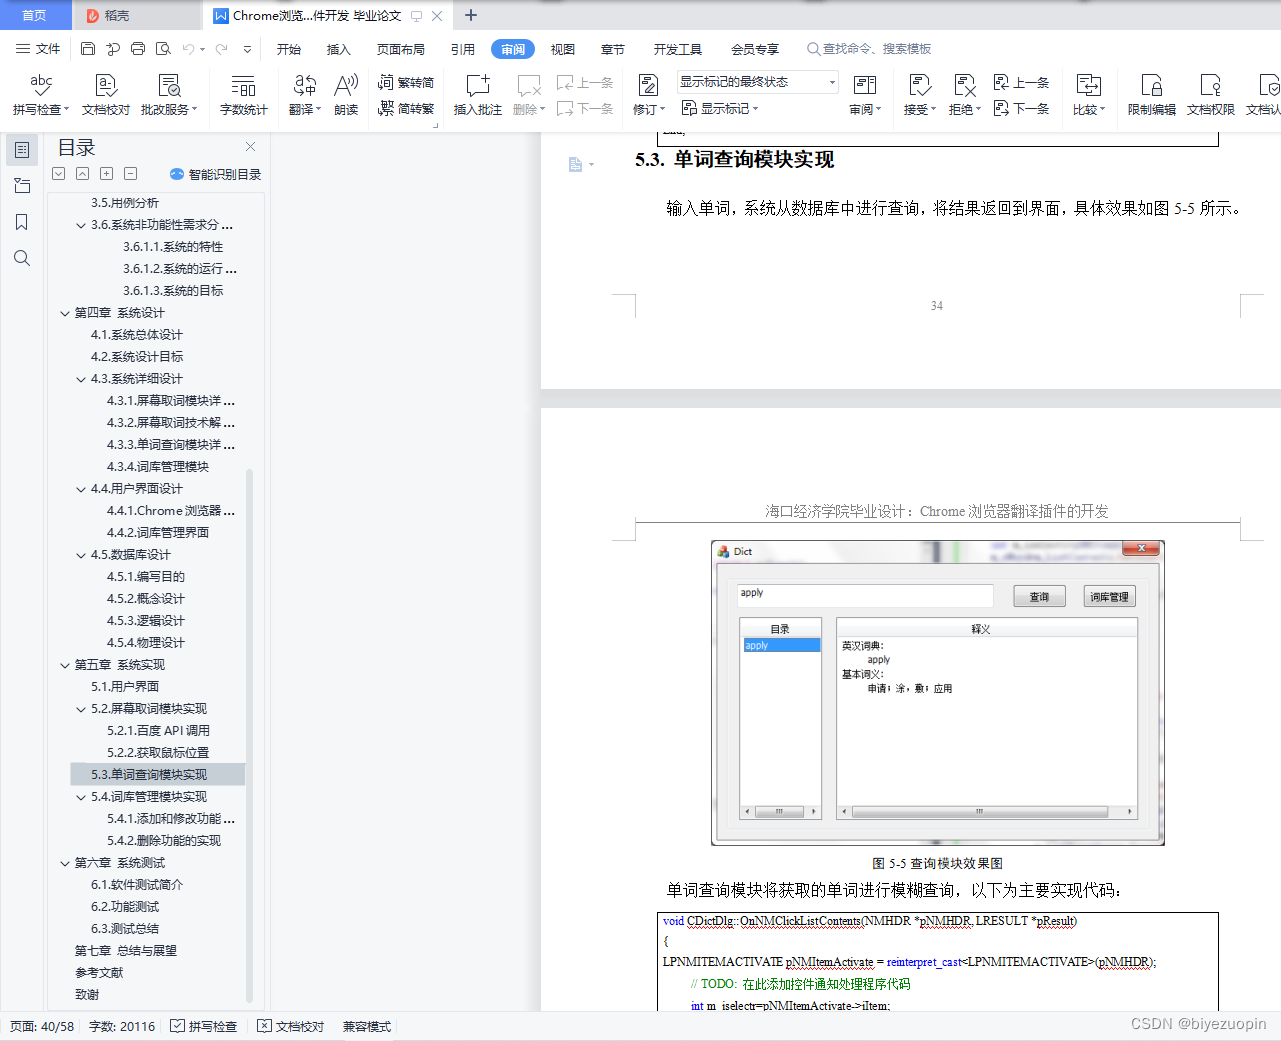Collapse the 第五章 系统实现 node
The image size is (1281, 1041).
pyautogui.click(x=65, y=665)
